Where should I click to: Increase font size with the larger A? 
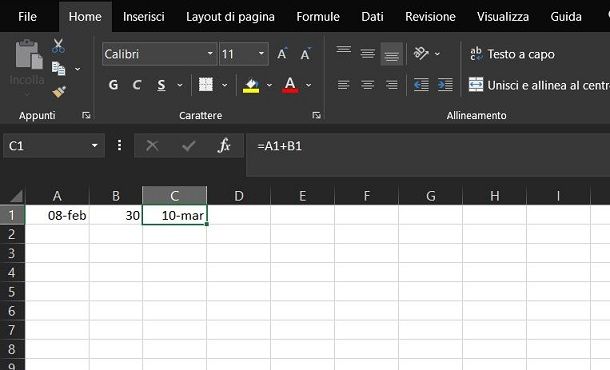click(282, 54)
